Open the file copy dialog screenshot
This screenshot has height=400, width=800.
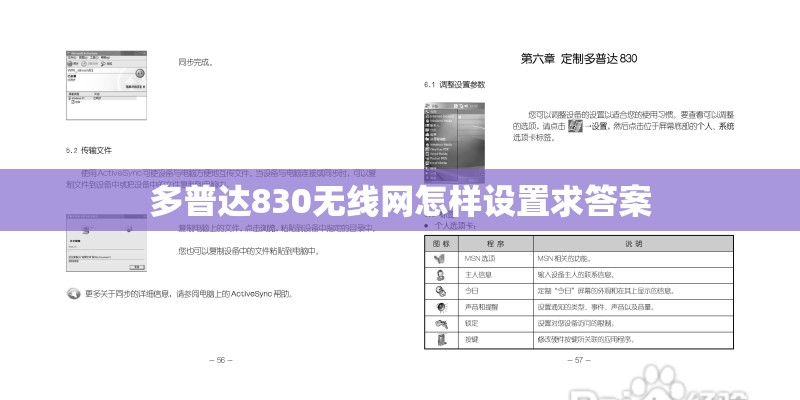106,242
